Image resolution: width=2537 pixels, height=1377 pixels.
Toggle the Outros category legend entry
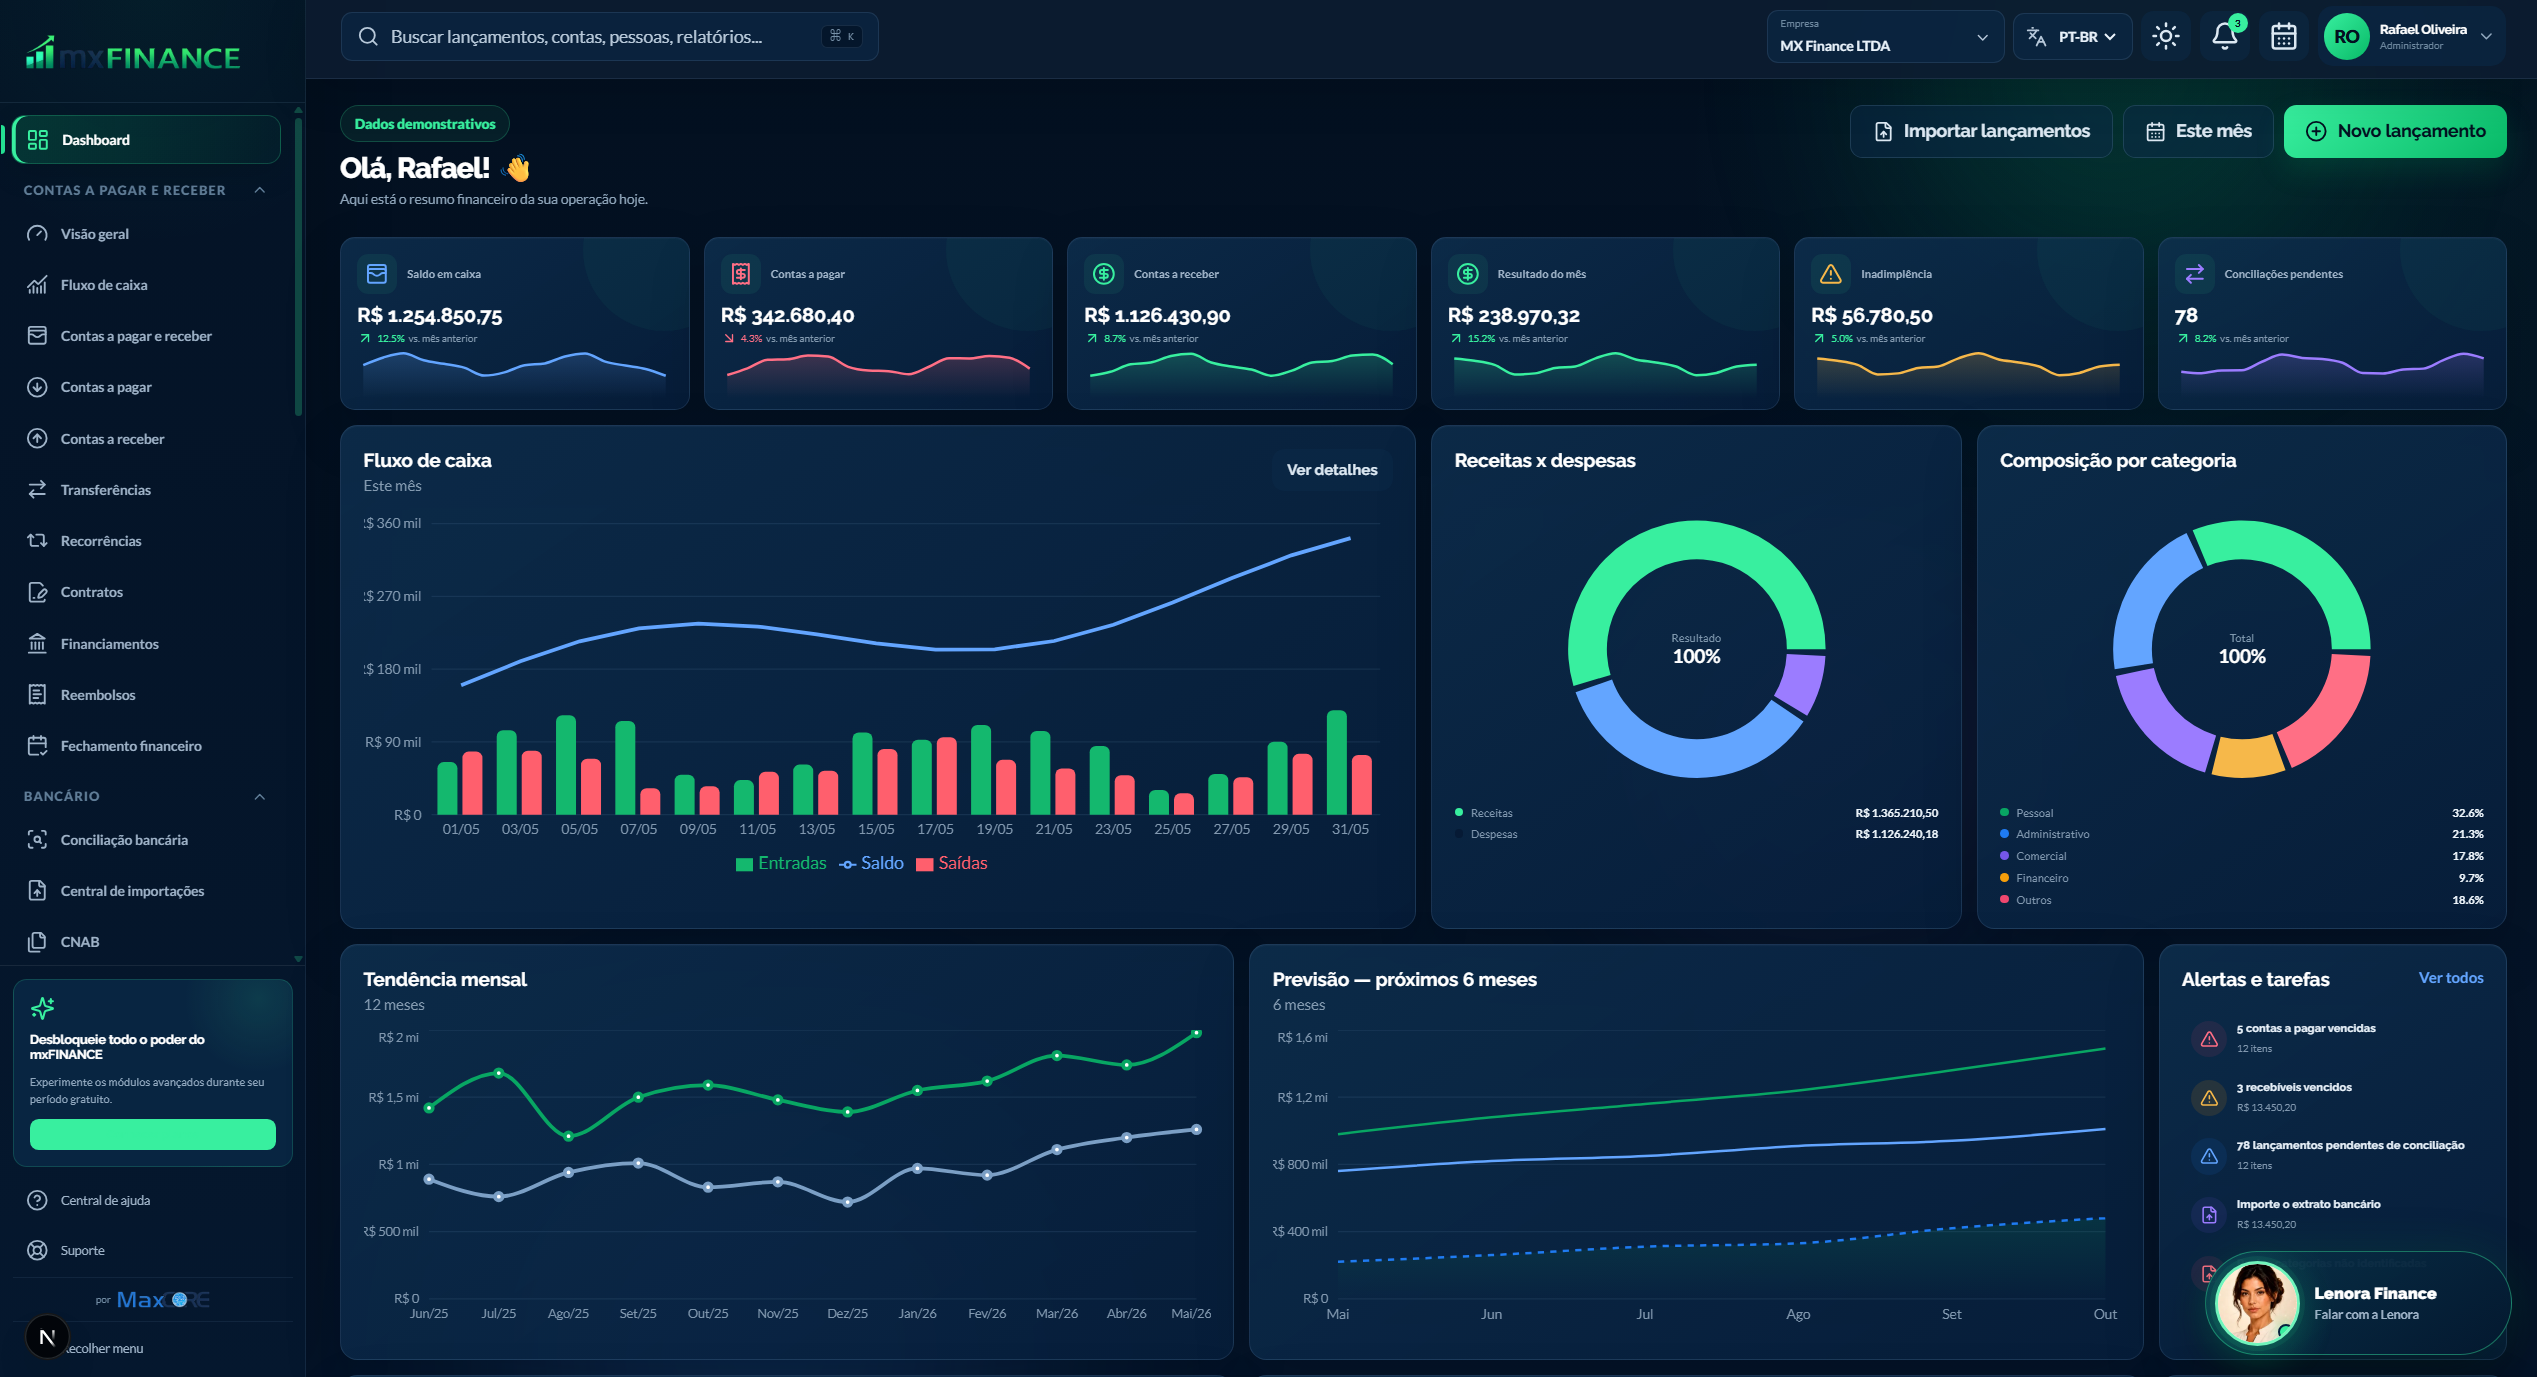(x=2026, y=900)
